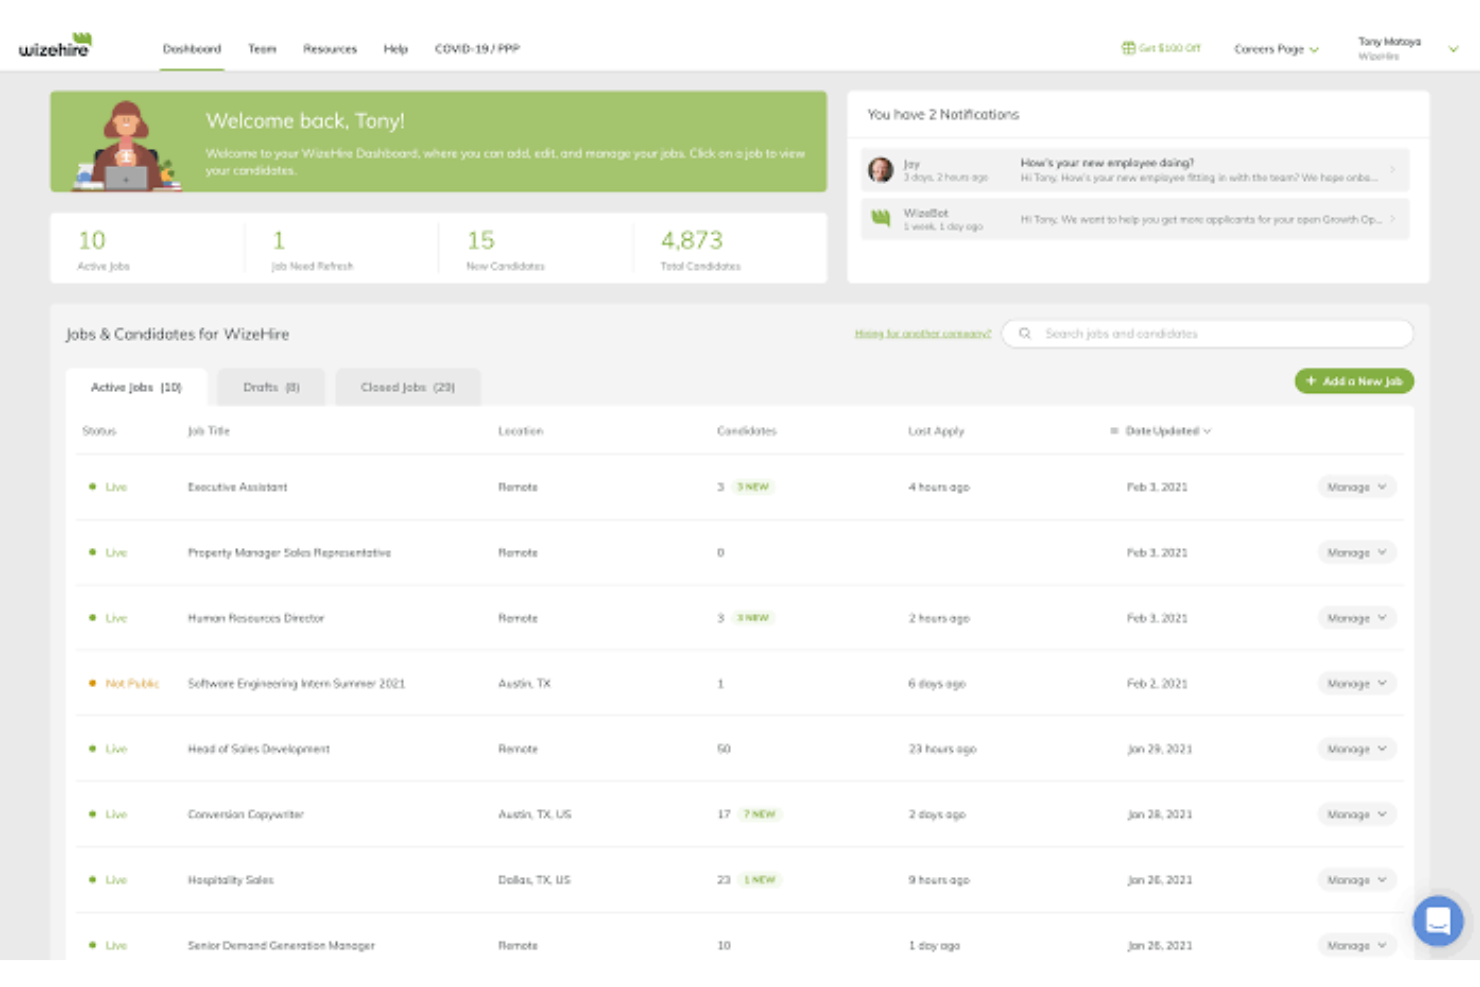Click arrow on WizeBot notification row
The height and width of the screenshot is (987, 1480).
point(1392,219)
